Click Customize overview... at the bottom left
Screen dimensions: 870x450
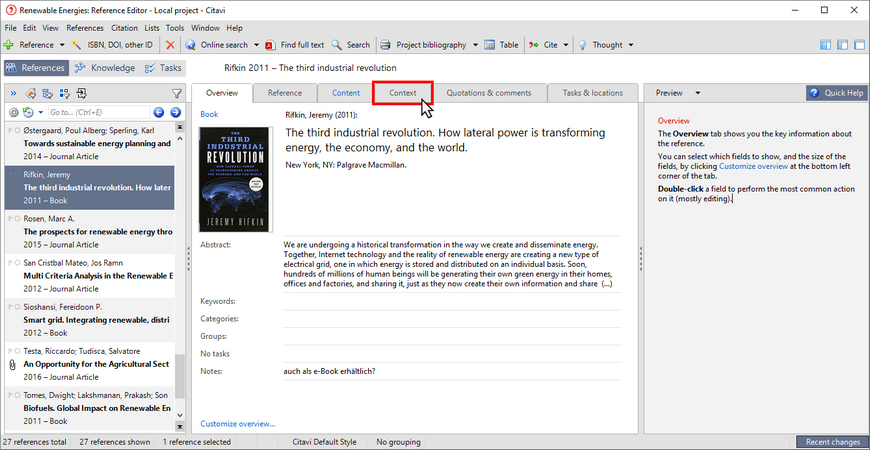[237, 424]
